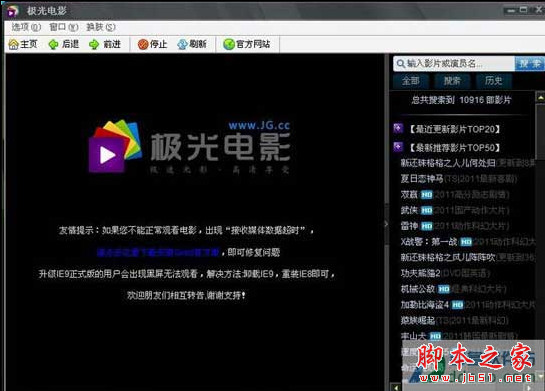The width and height of the screenshot is (545, 391).
Task: Click the horizontal scrollbar left arrow
Action: tap(397, 387)
